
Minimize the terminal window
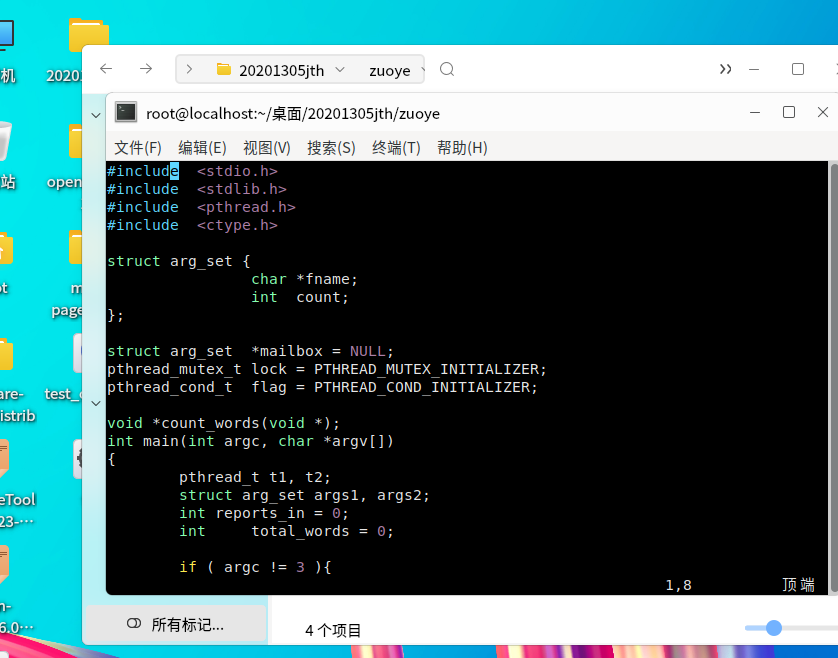click(755, 112)
